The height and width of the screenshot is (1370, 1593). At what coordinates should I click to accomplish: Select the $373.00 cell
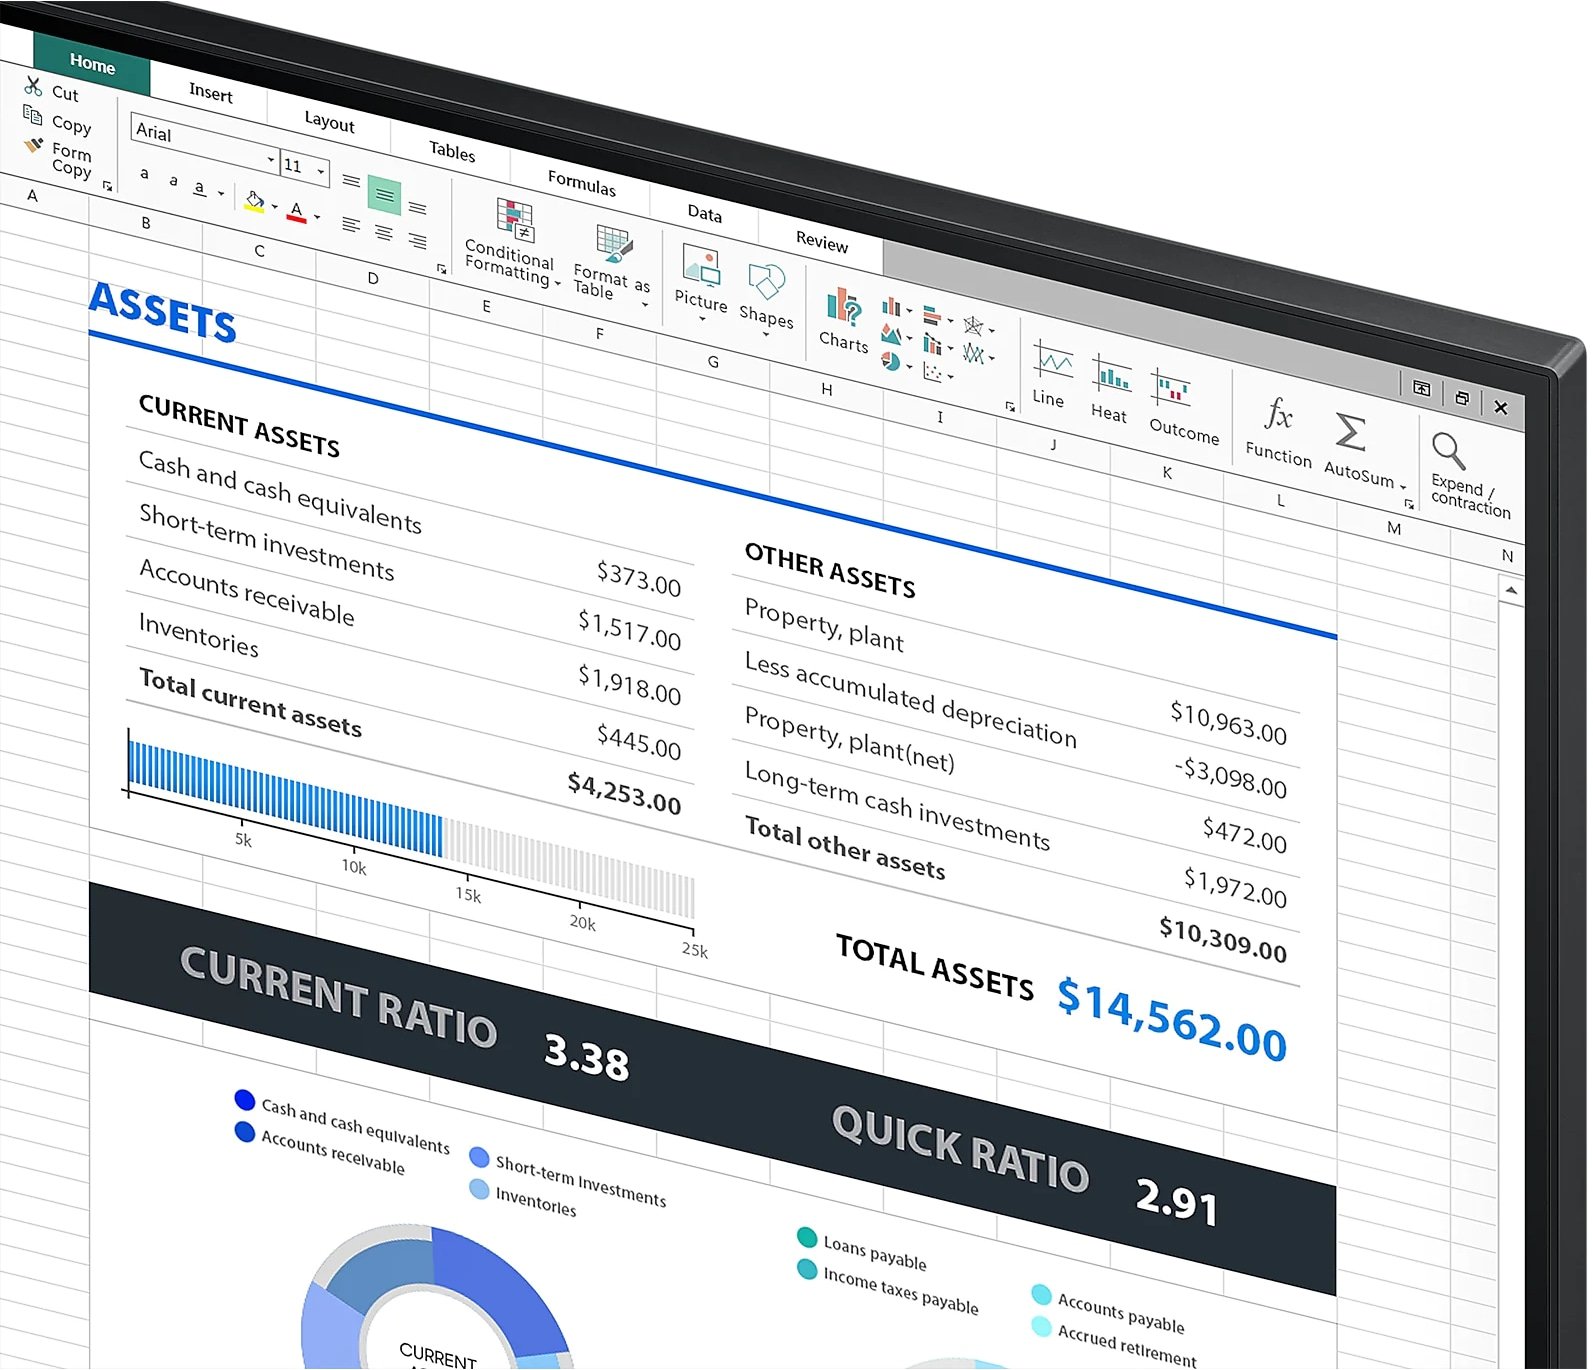638,578
